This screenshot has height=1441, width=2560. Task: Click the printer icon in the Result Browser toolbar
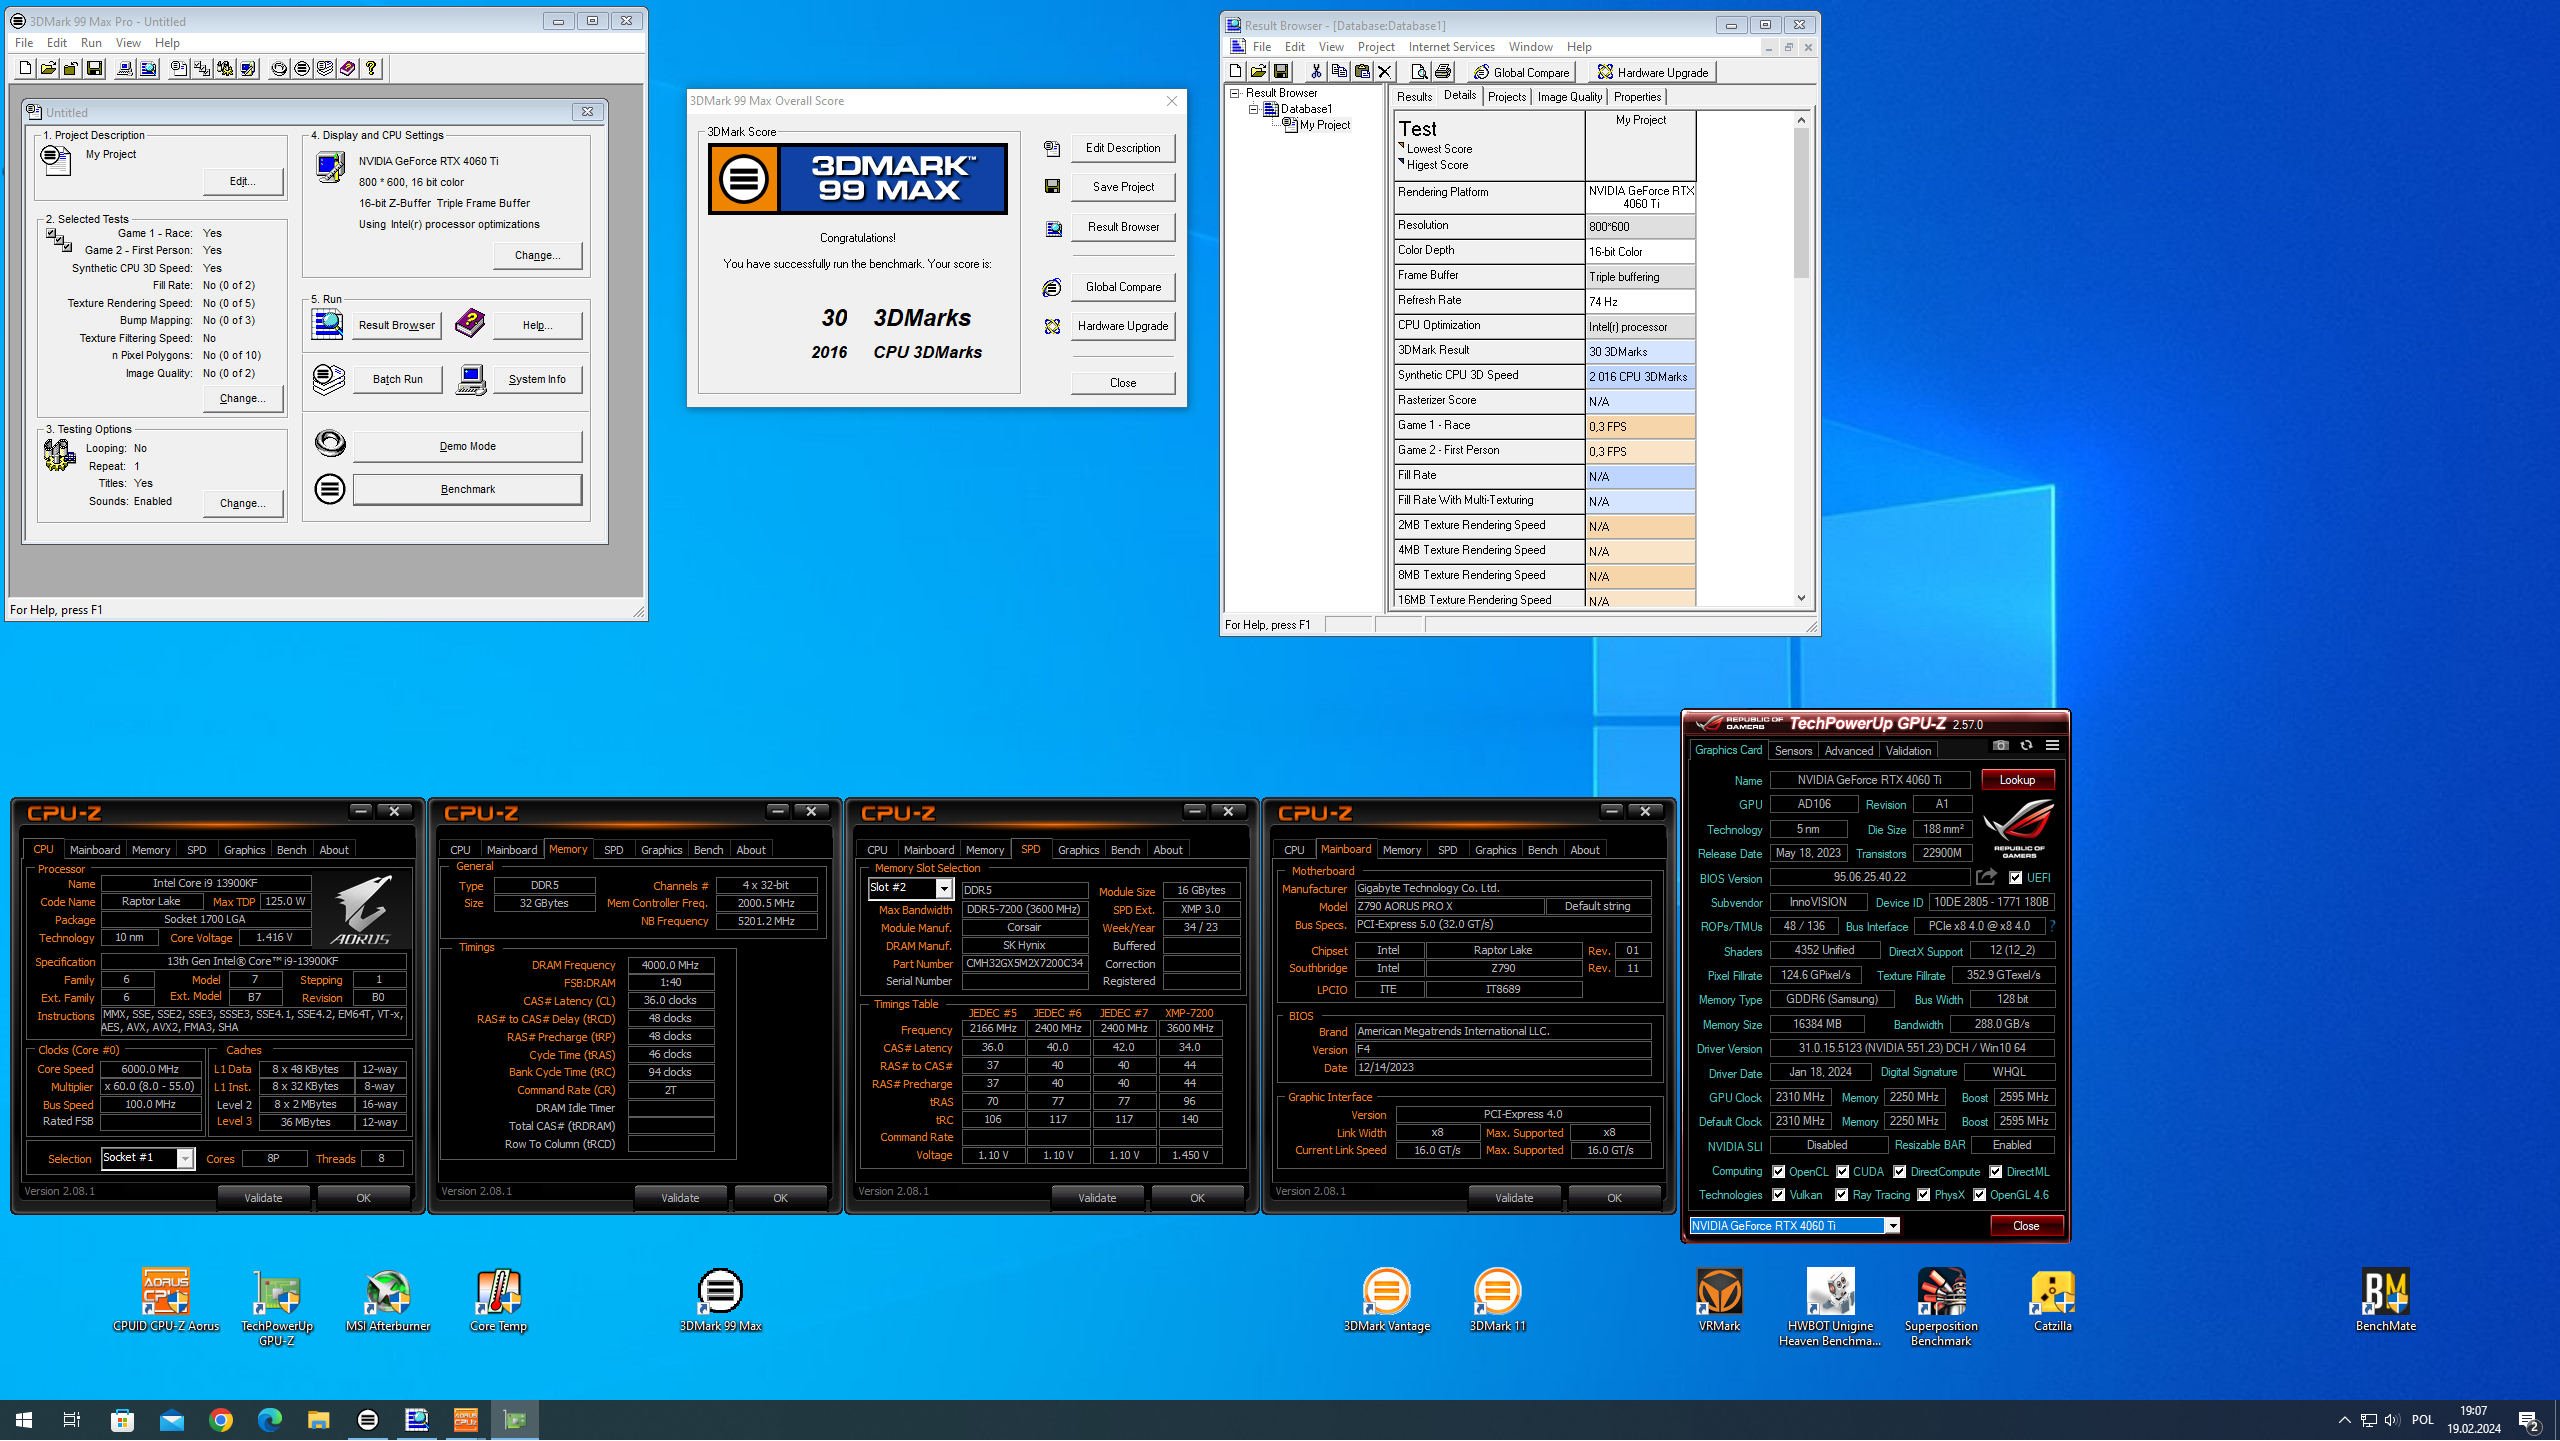1443,71
